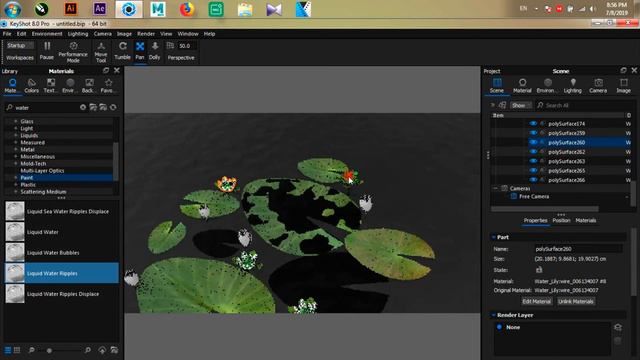Select the Pan camera tool
Viewport: 640px width, 360px height.
tap(140, 46)
